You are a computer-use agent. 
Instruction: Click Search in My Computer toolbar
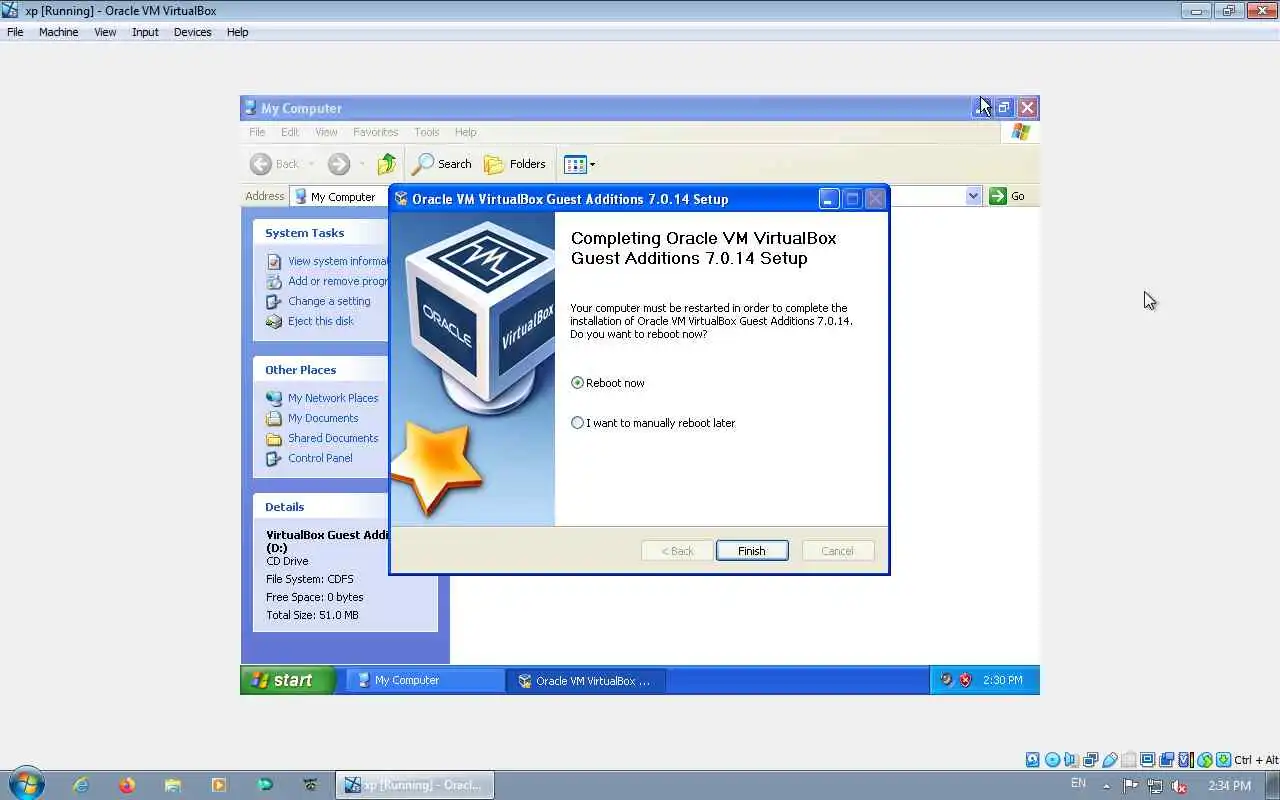[442, 164]
